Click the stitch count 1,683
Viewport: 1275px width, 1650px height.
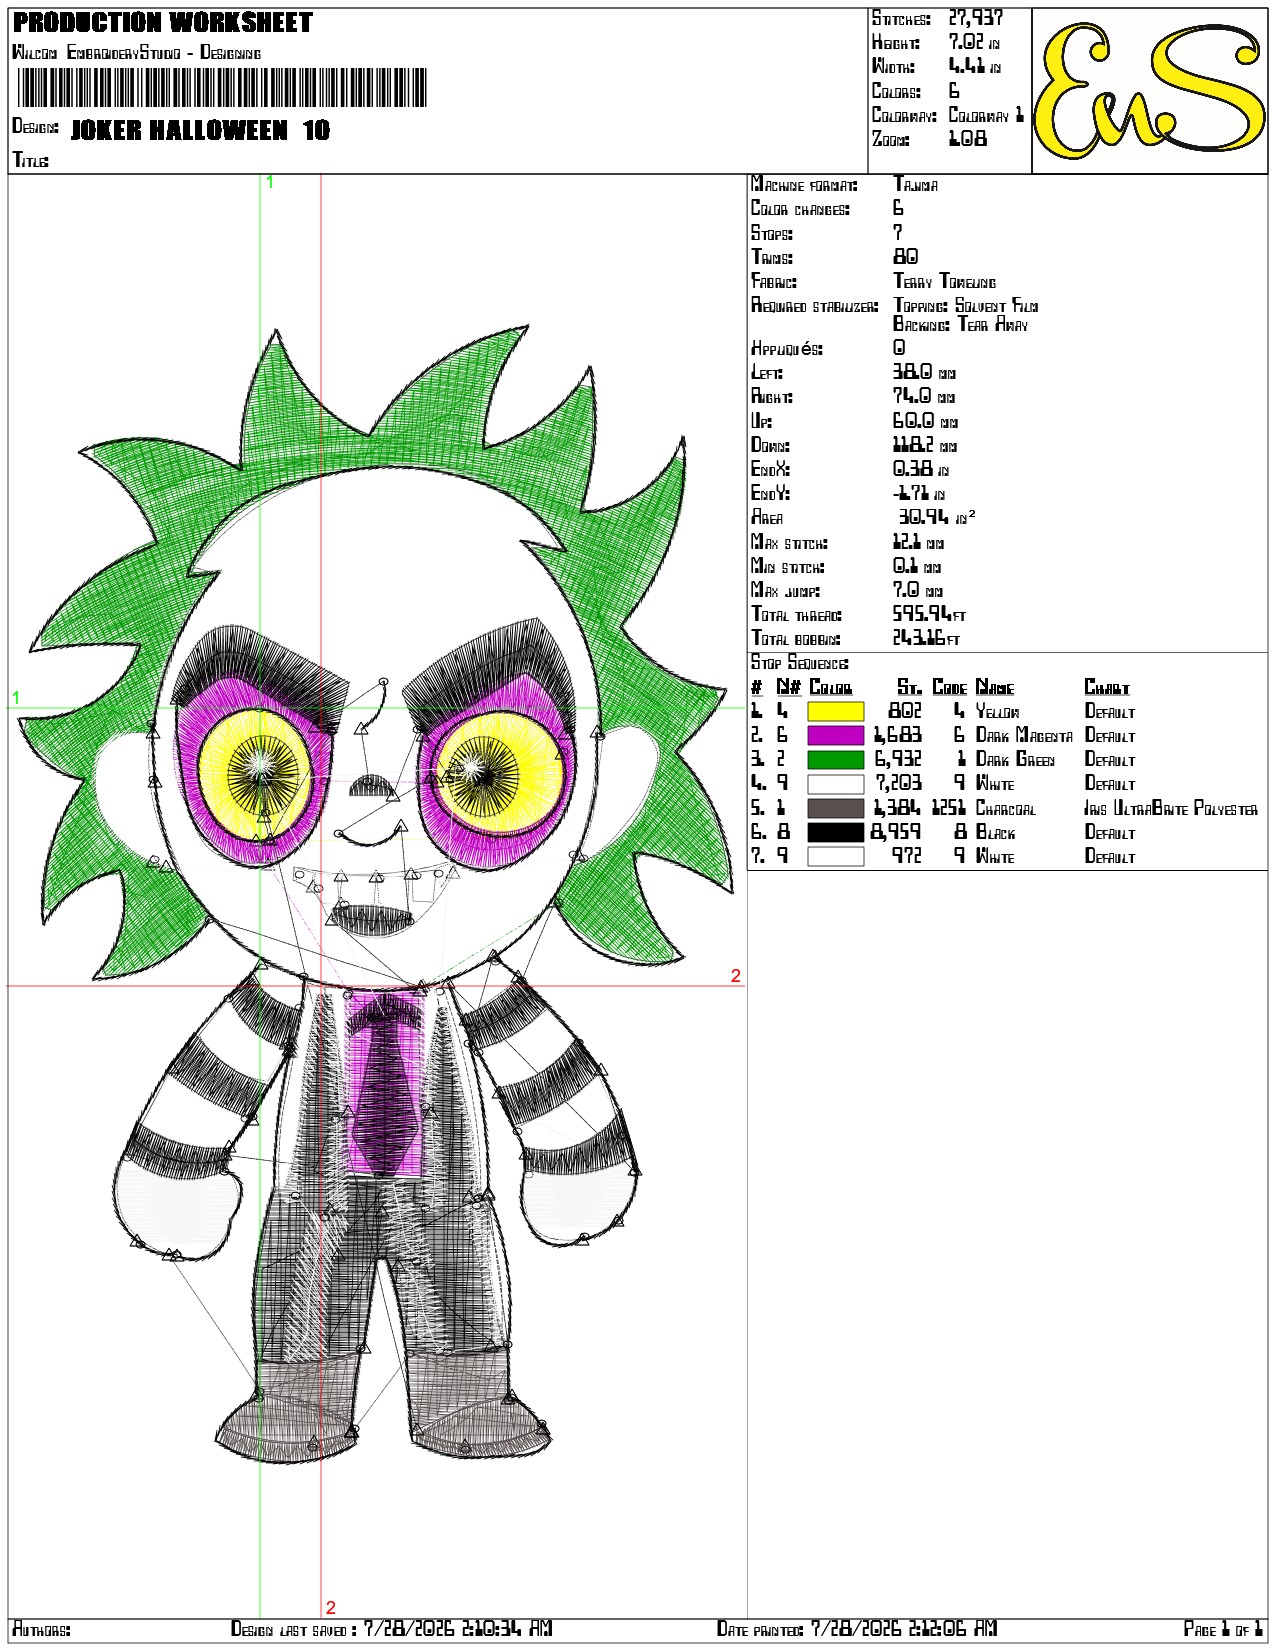click(x=898, y=736)
